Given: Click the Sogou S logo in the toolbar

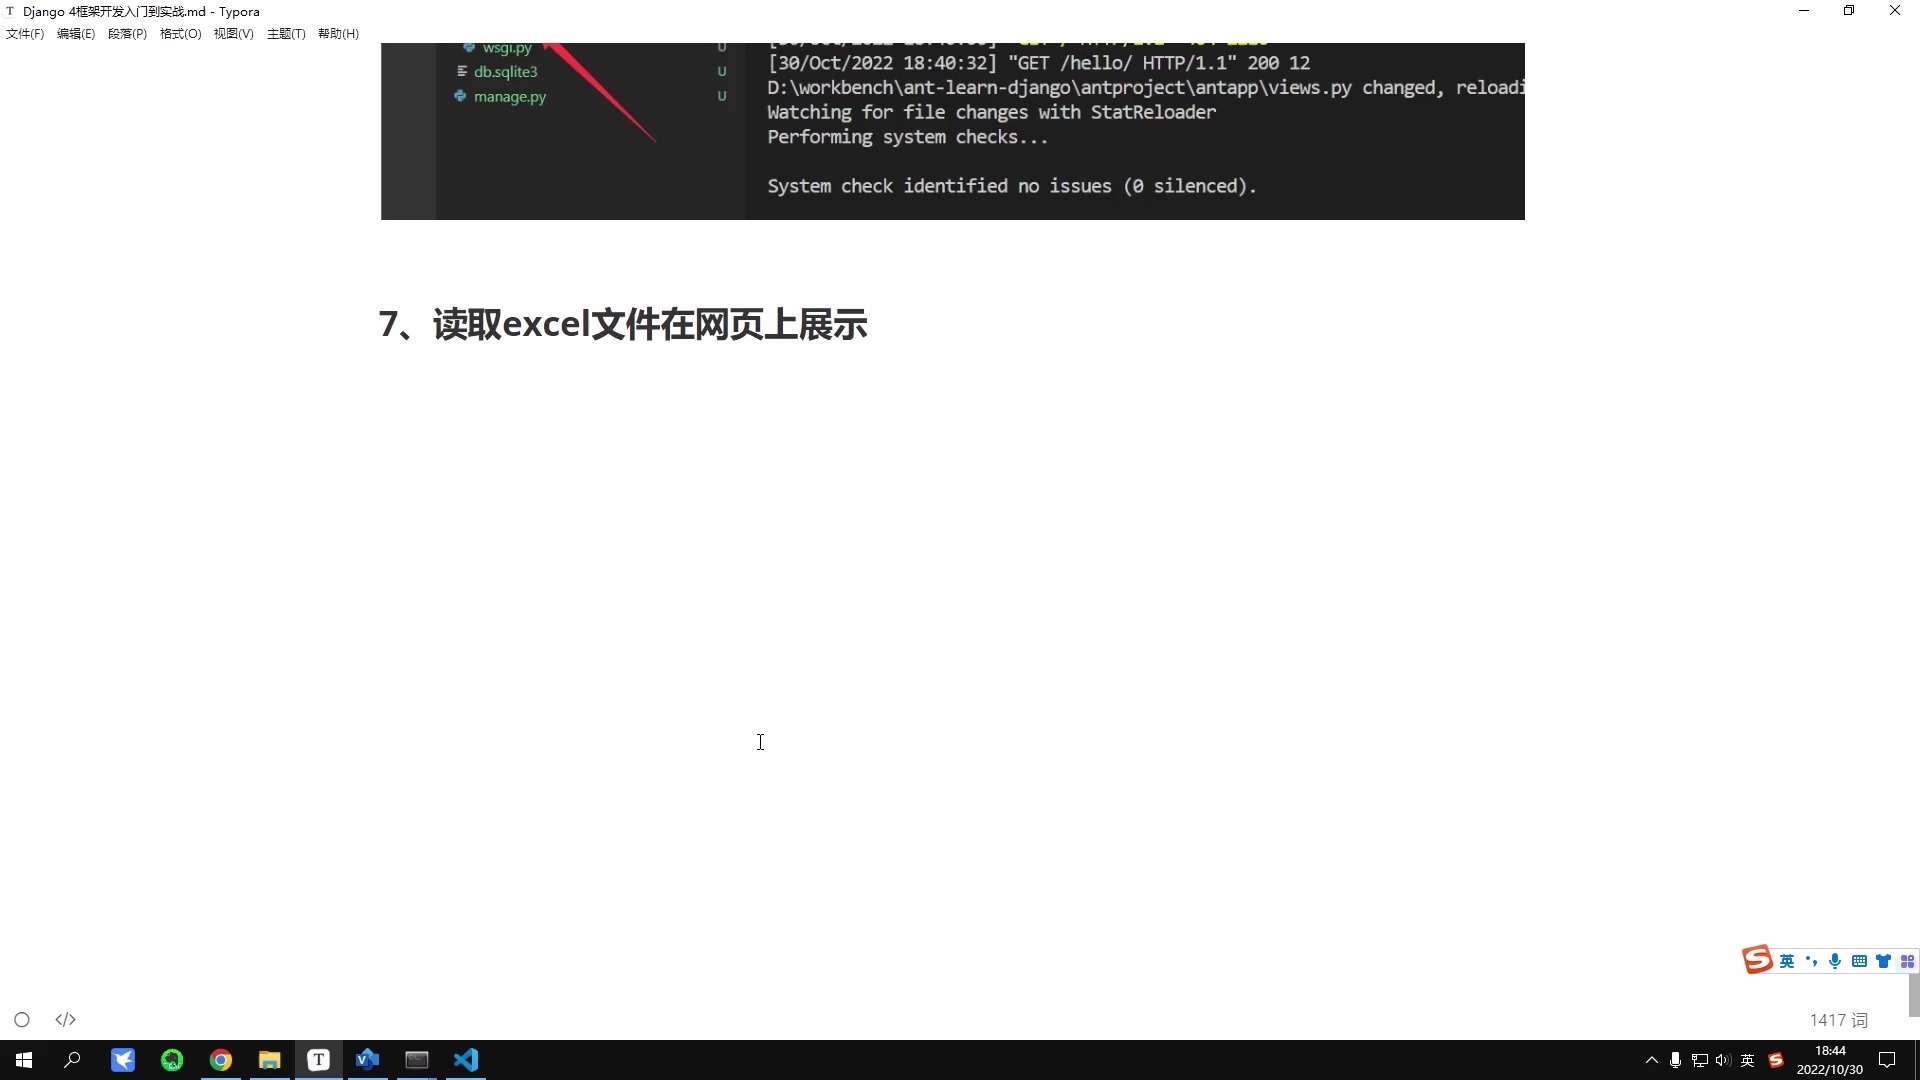Looking at the screenshot, I should pos(1758,960).
